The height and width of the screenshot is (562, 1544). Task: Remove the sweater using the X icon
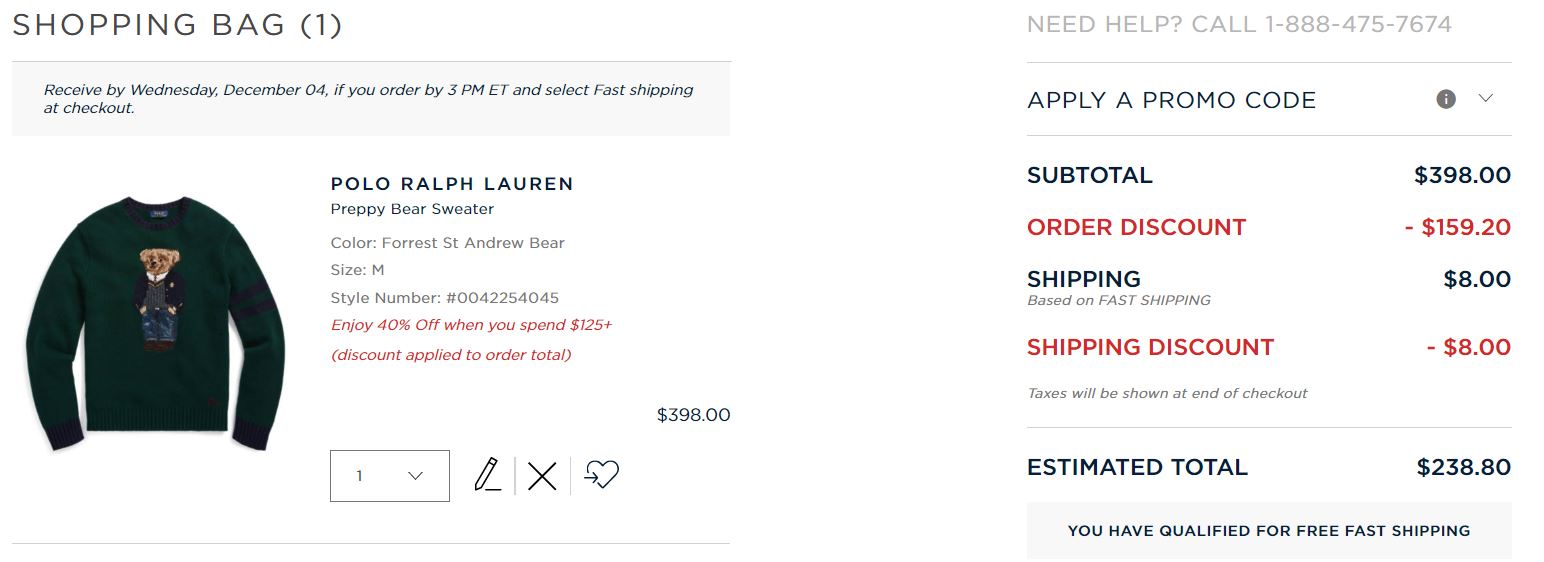pyautogui.click(x=542, y=476)
